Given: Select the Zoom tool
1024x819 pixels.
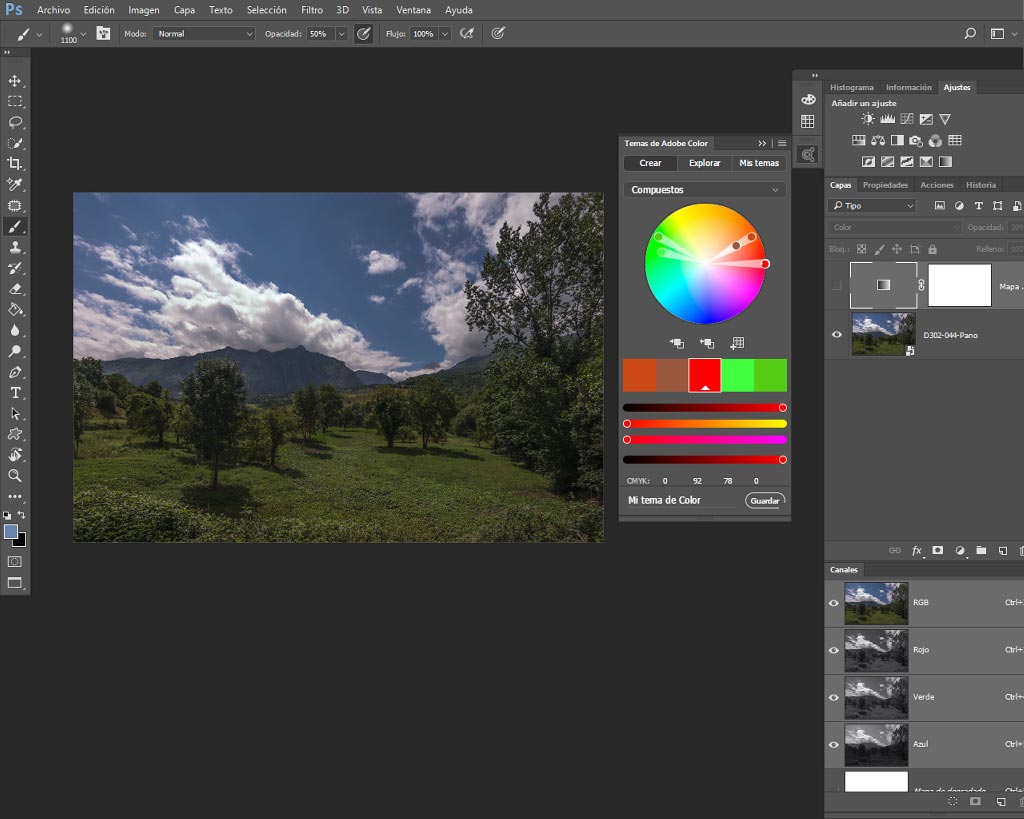Looking at the screenshot, I should [x=14, y=475].
